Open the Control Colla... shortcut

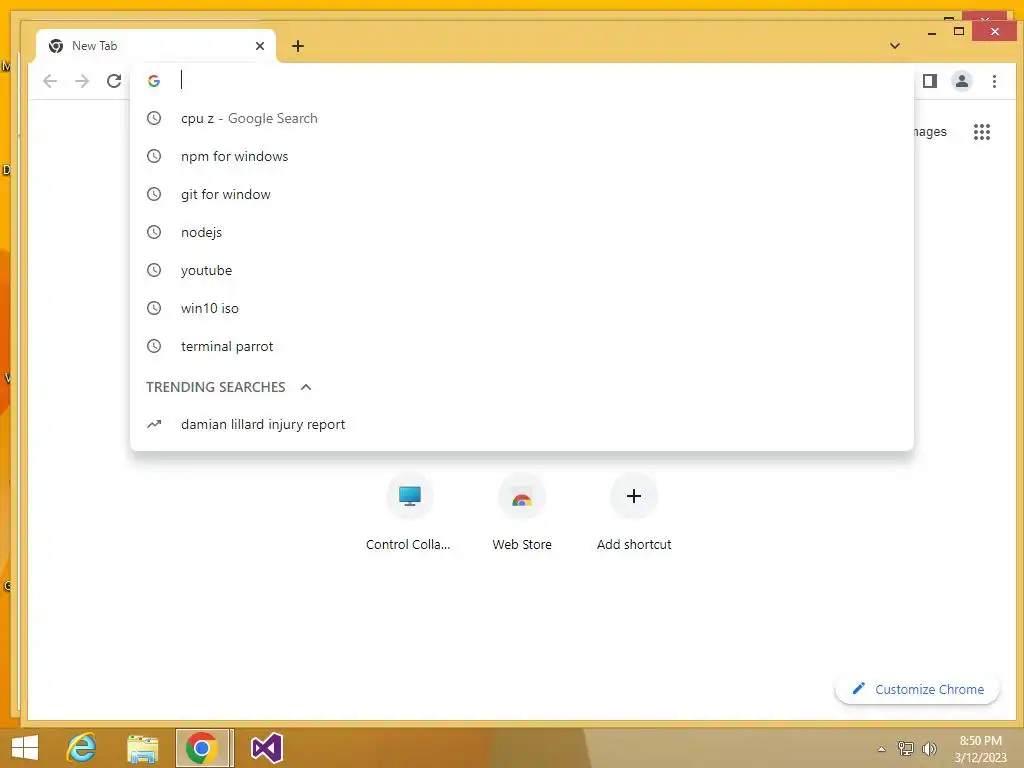pyautogui.click(x=409, y=513)
